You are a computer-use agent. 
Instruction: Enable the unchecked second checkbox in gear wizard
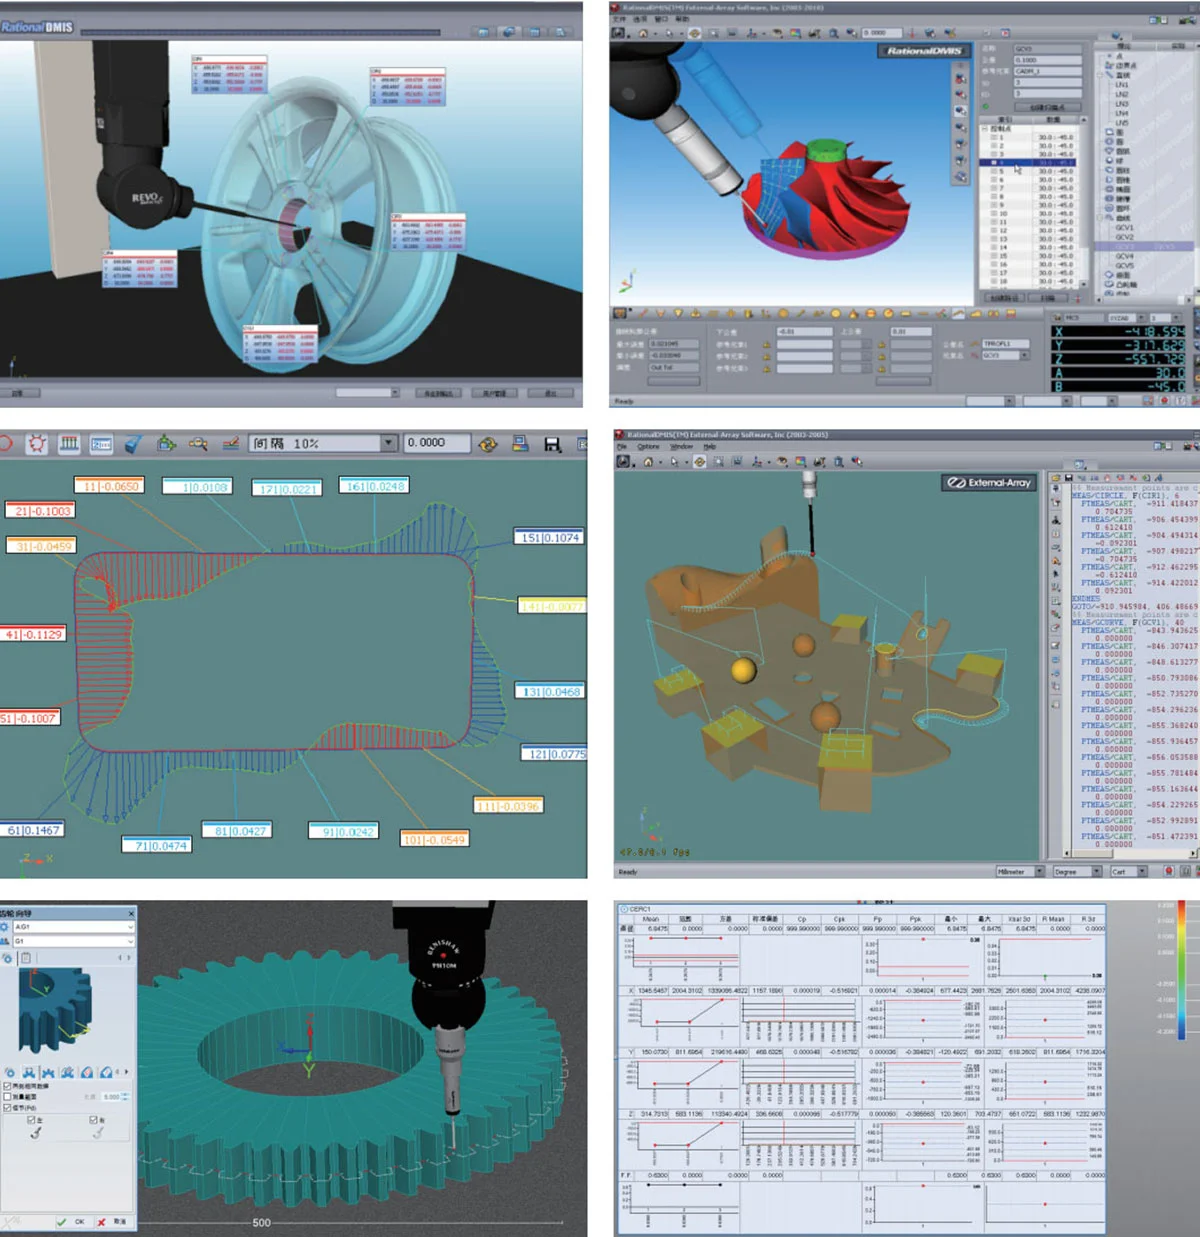click(8, 1096)
